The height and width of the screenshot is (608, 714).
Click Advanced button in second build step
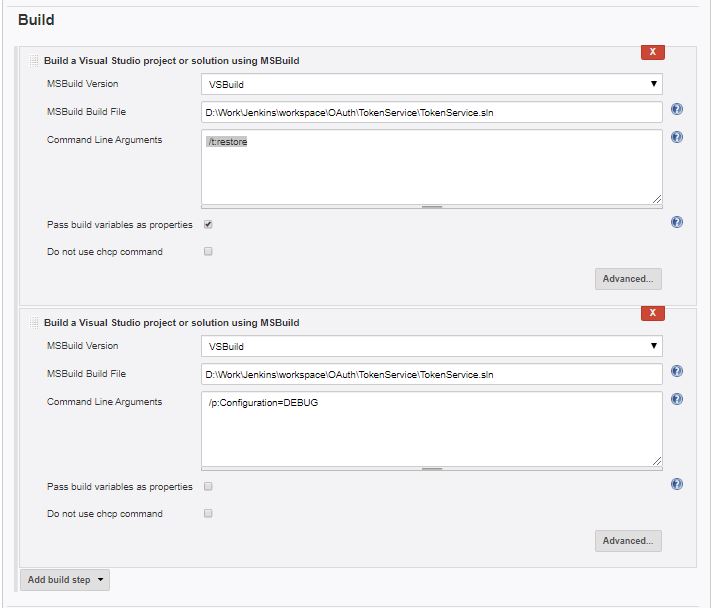pyautogui.click(x=628, y=541)
